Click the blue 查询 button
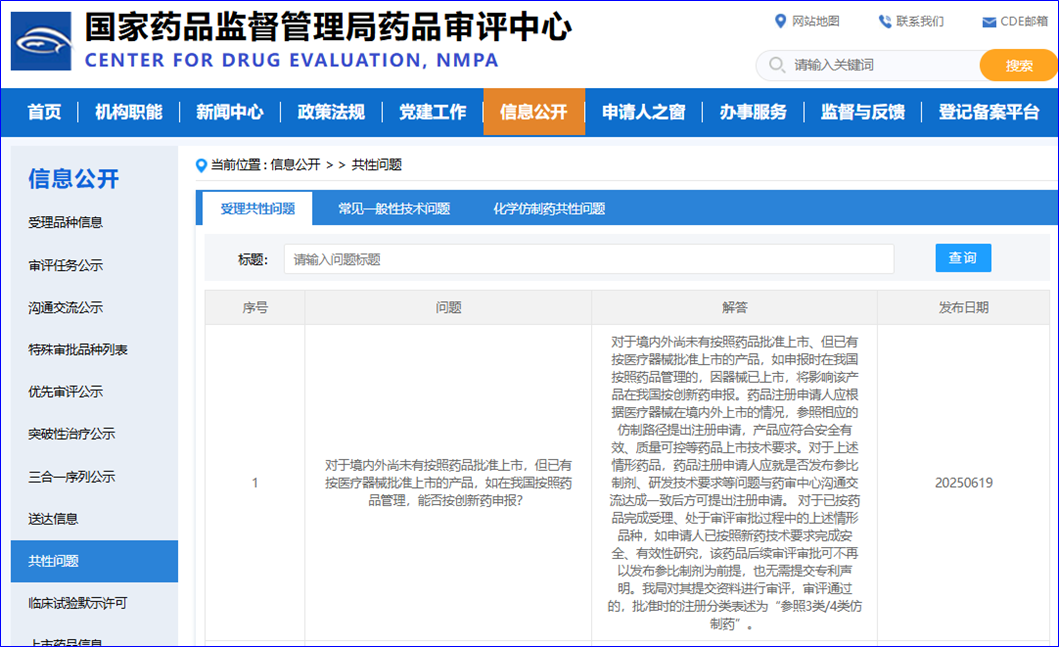The height and width of the screenshot is (647, 1059). (963, 258)
